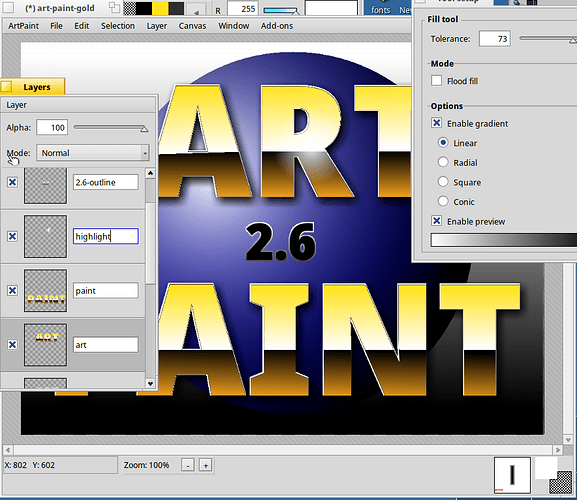Select the Radial gradient option
Image resolution: width=577 pixels, height=500 pixels.
pos(443,162)
